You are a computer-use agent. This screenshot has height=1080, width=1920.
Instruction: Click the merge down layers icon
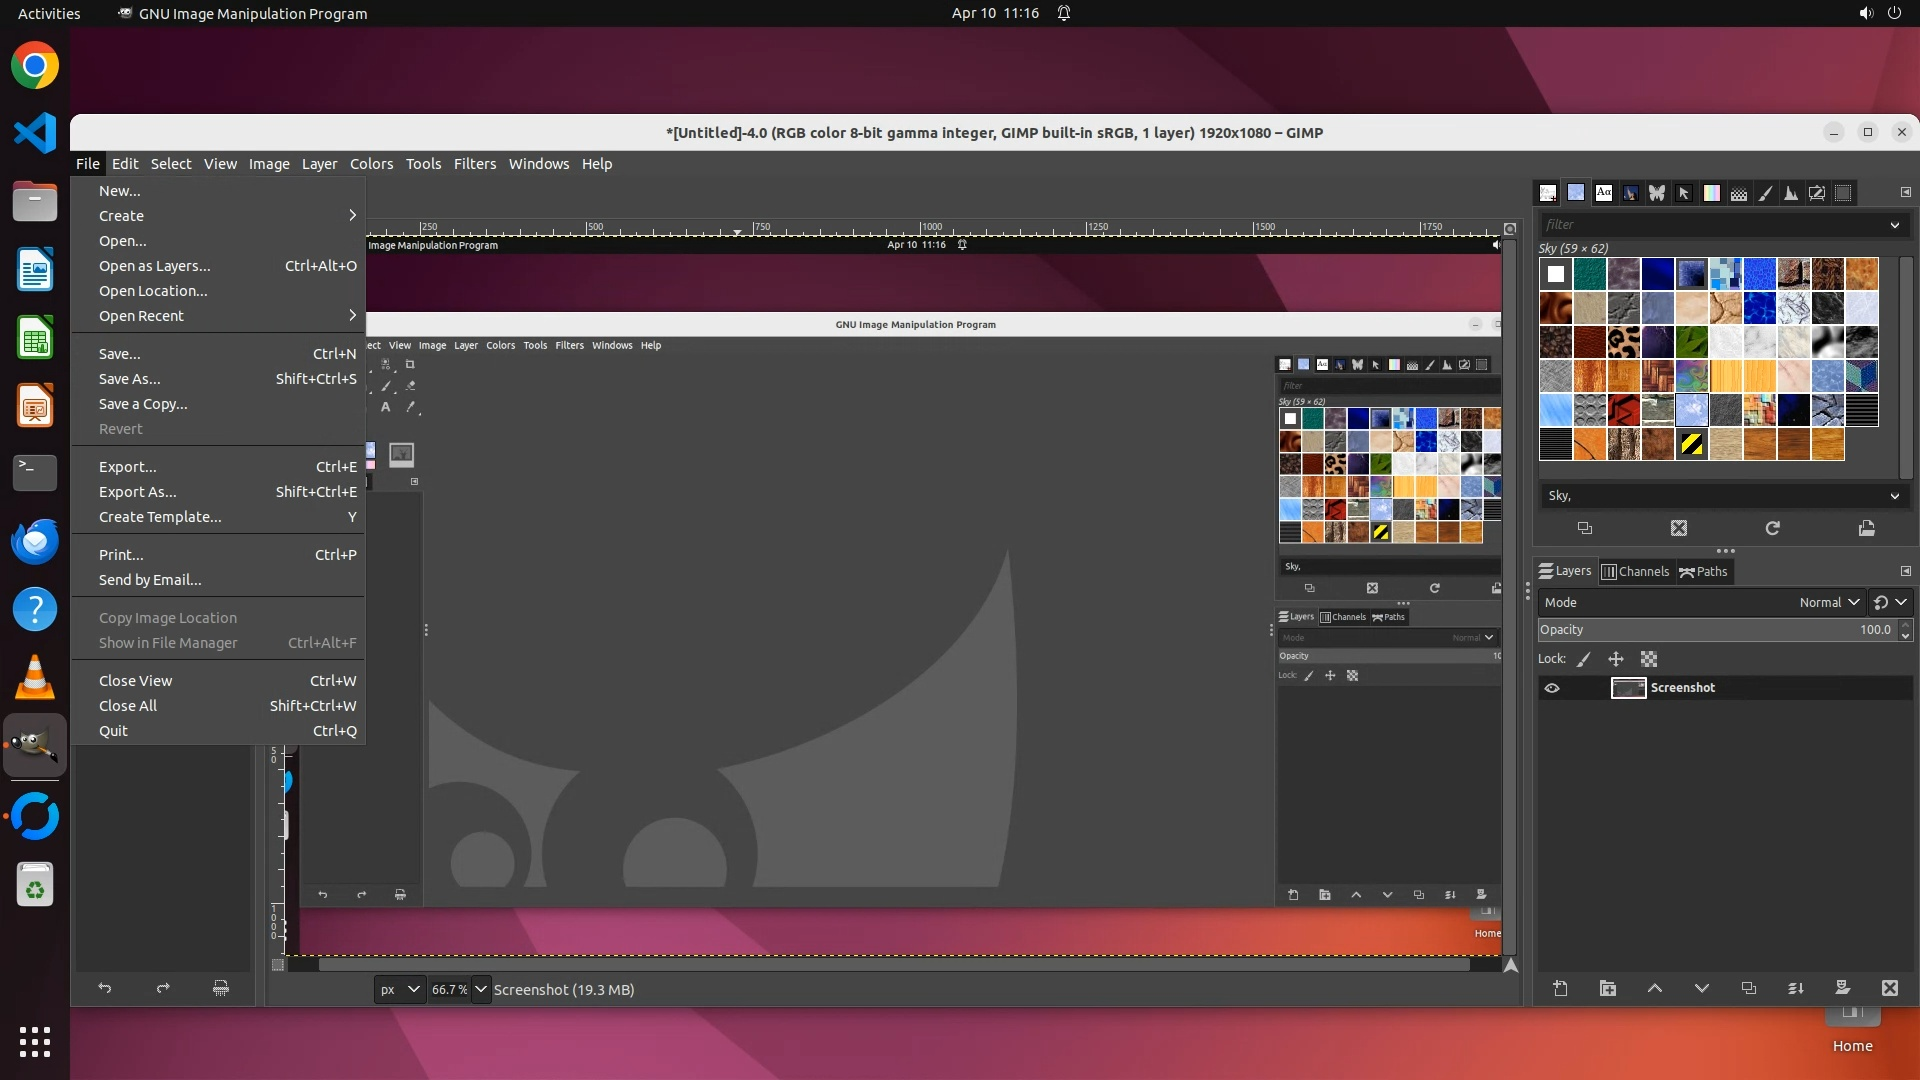point(1795,988)
